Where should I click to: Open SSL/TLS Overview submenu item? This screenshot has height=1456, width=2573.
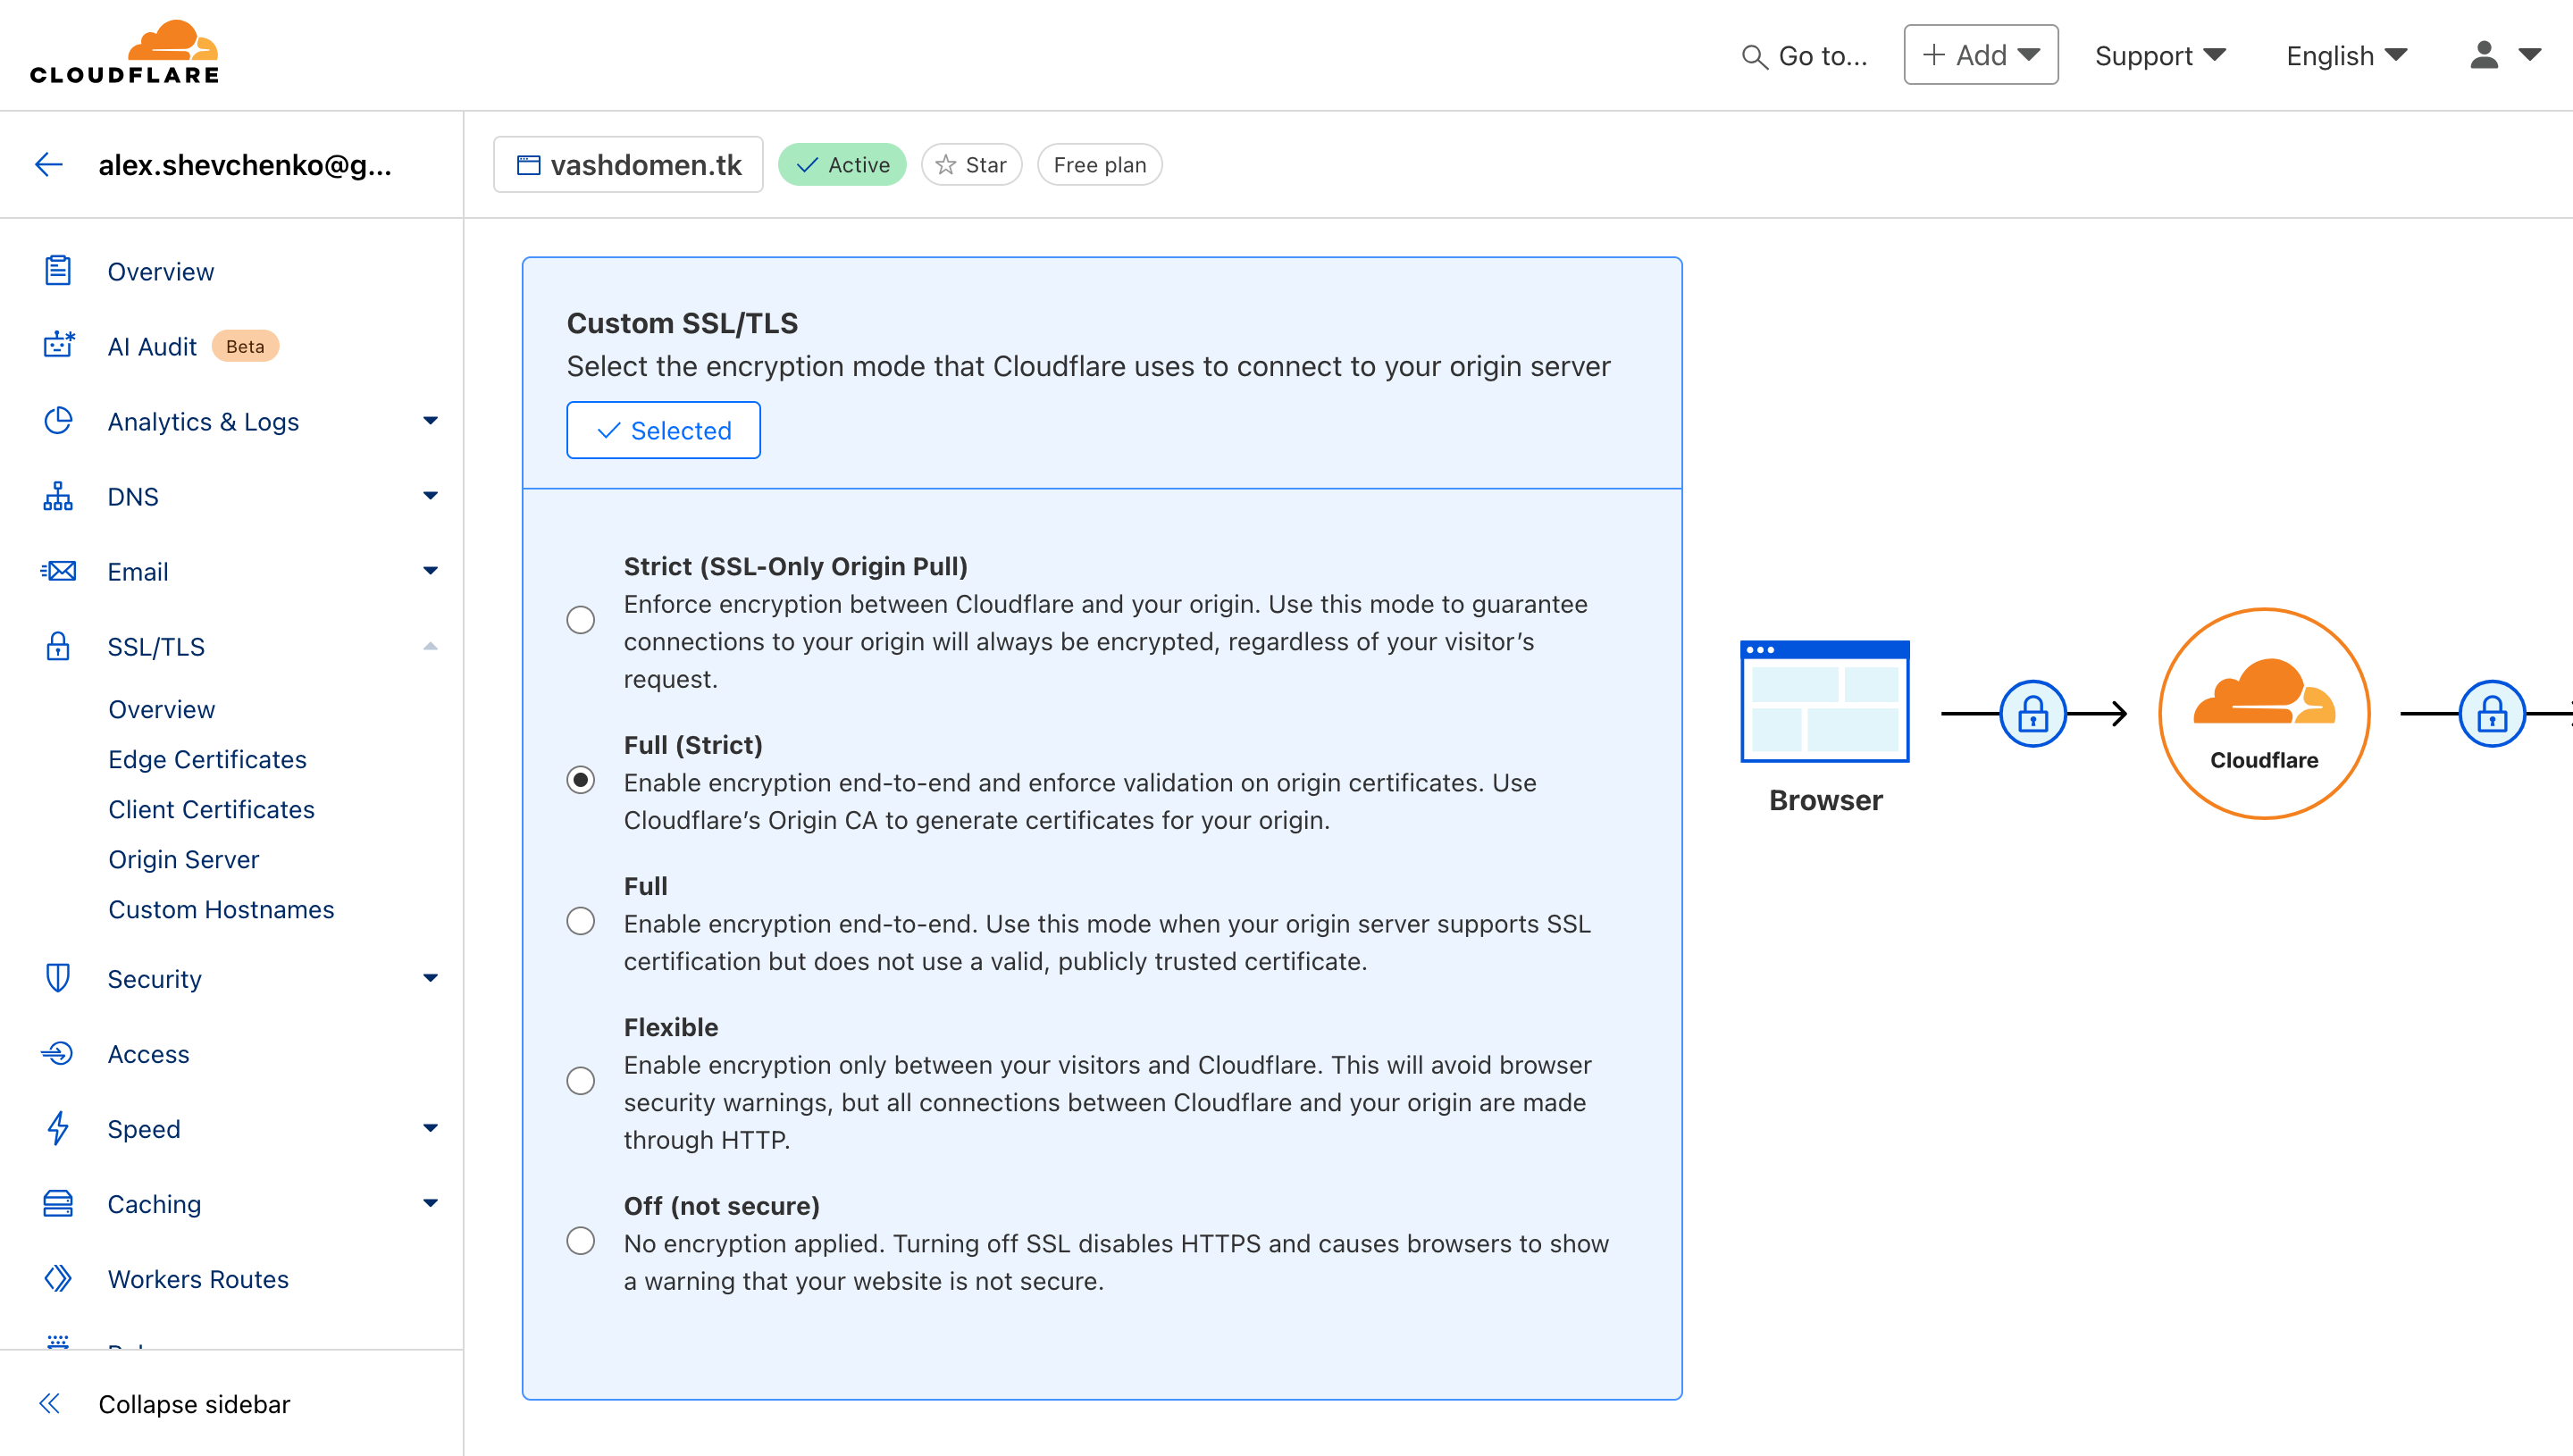click(161, 709)
